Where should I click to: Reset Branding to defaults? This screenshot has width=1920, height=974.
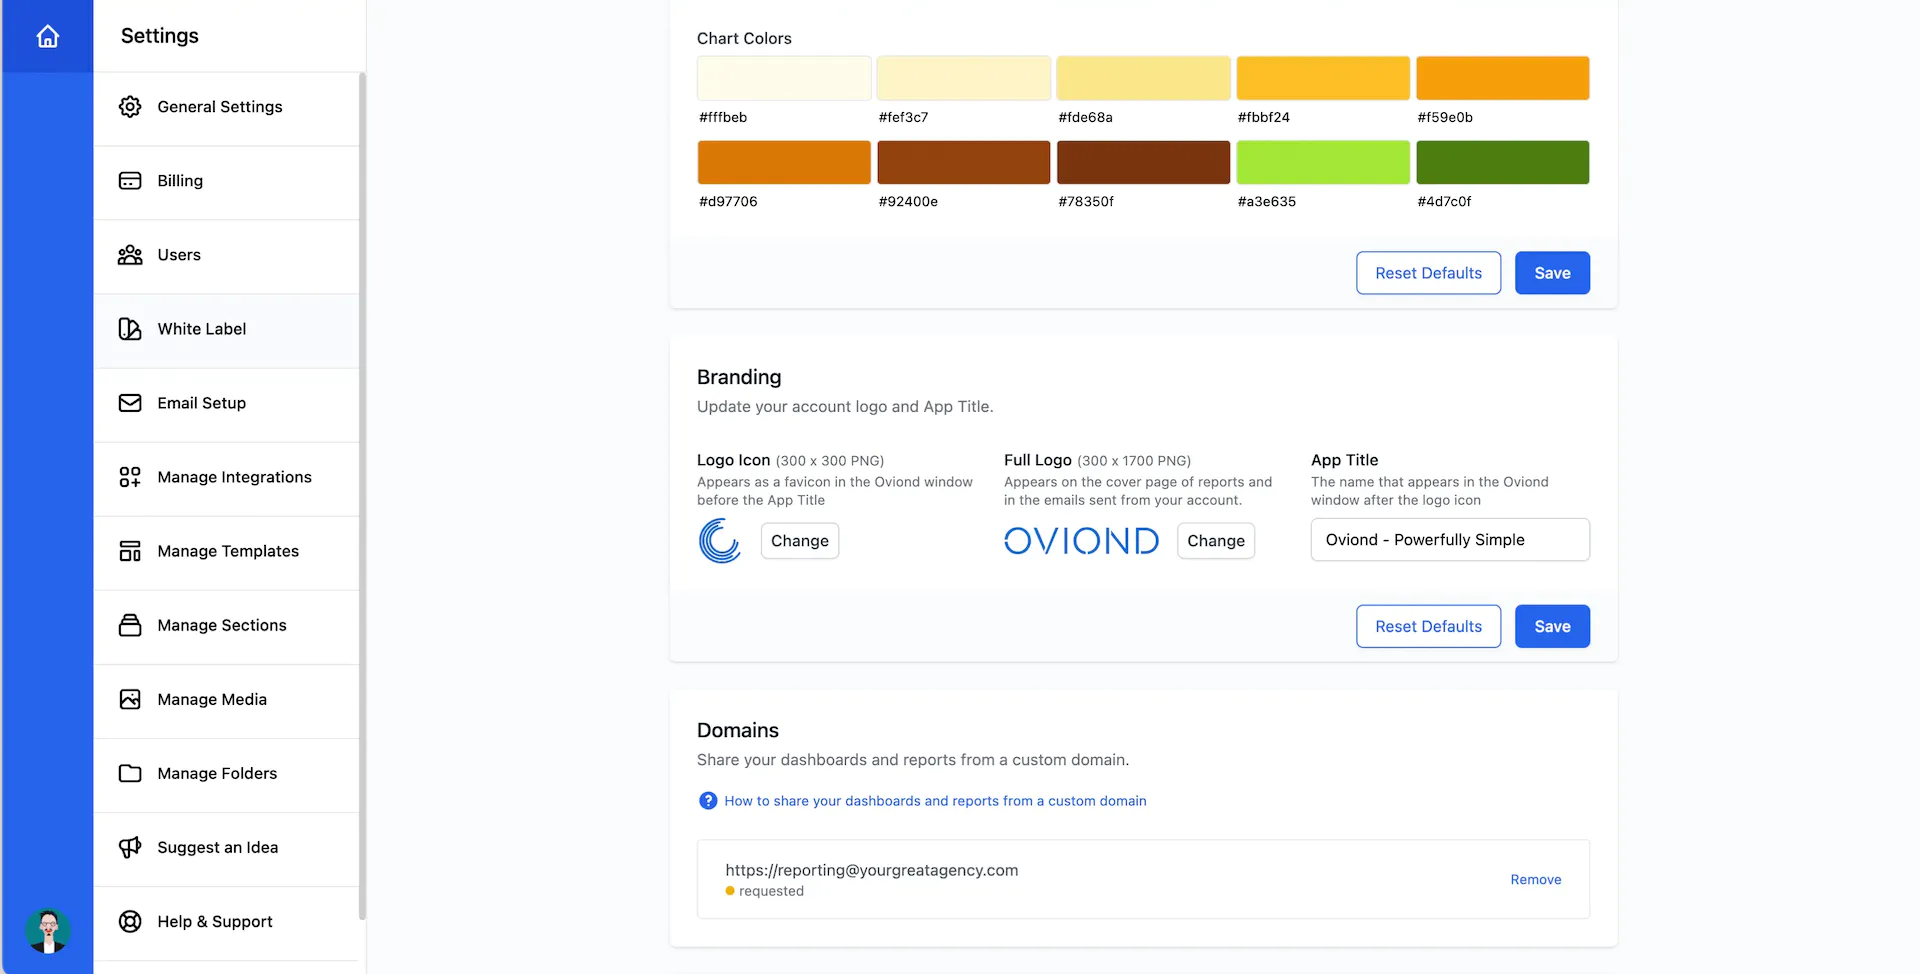tap(1428, 626)
